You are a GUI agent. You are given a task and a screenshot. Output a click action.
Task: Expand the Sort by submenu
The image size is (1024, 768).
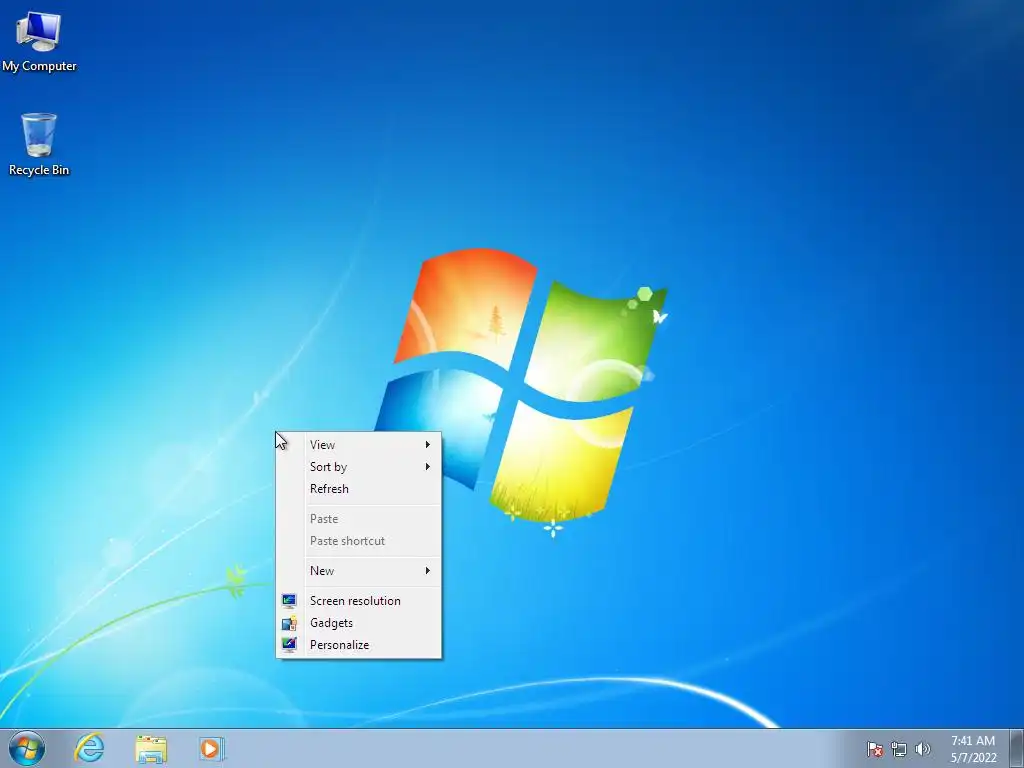pos(359,467)
